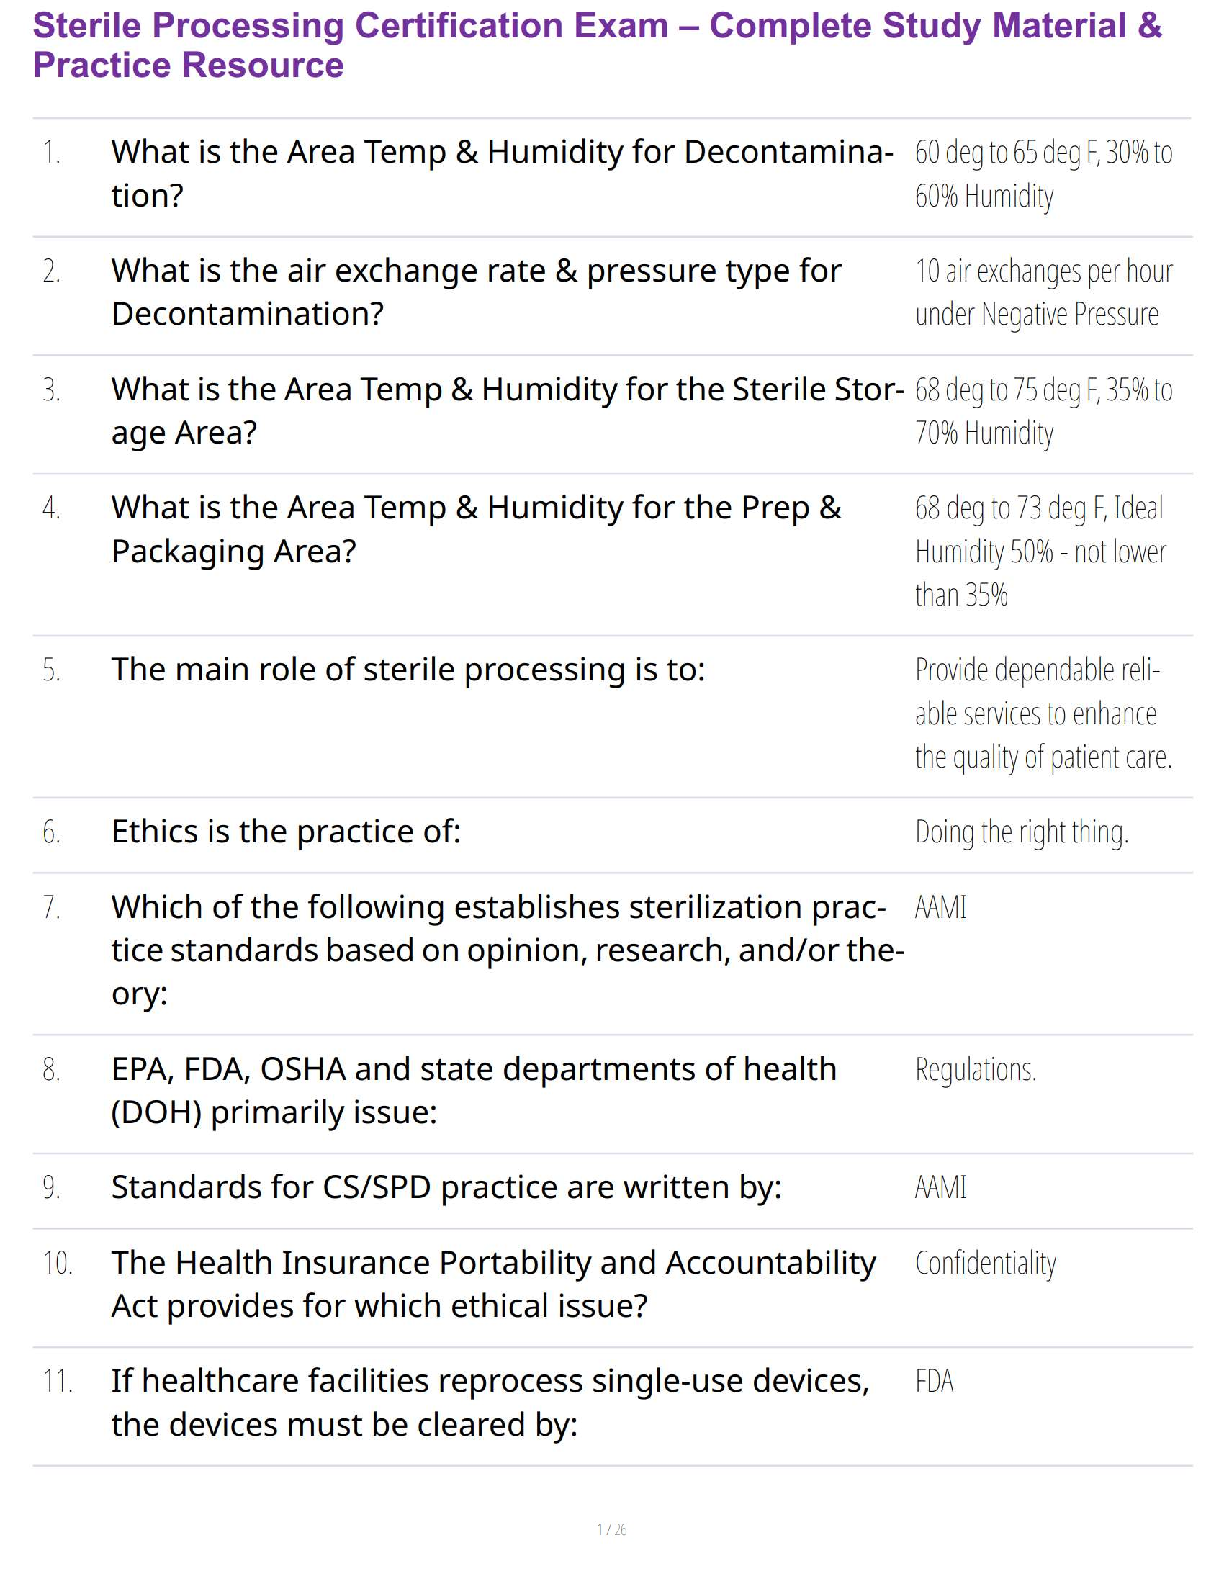Select the Sterile Storage Area question
Screen dimensions: 1224x1584
click(506, 411)
